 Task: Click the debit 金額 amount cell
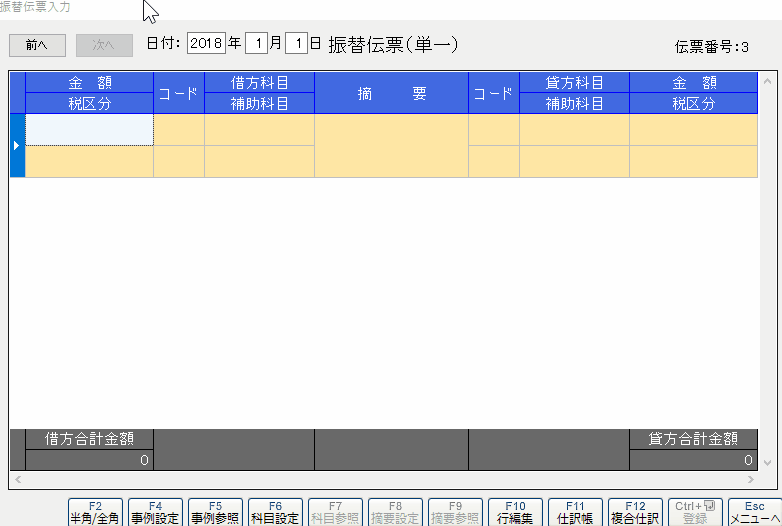[x=89, y=129]
